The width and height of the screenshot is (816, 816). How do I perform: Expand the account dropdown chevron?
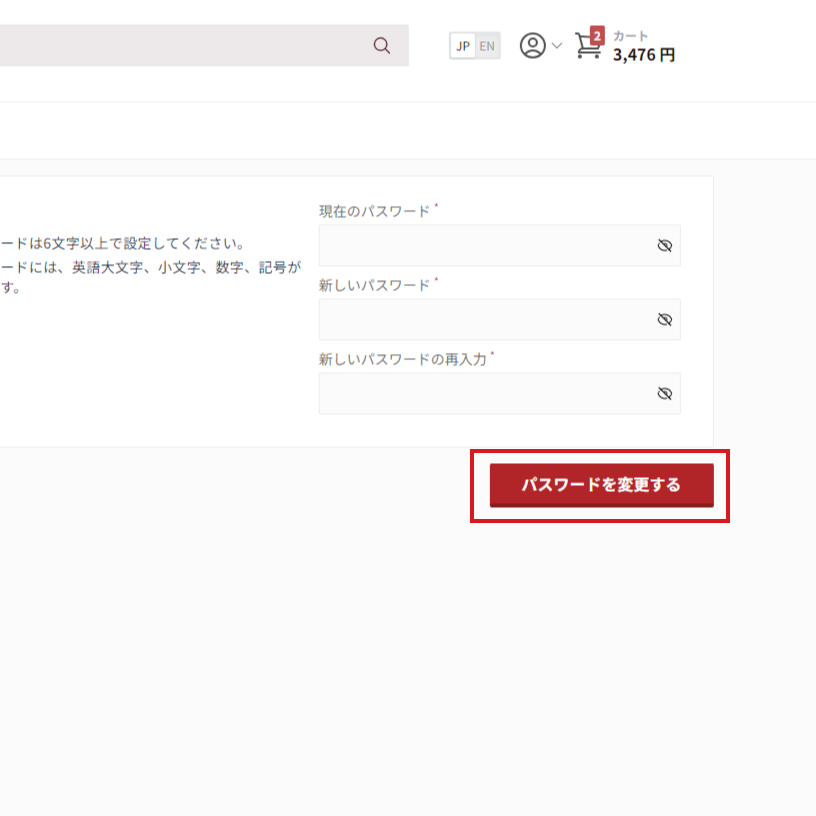tap(556, 46)
